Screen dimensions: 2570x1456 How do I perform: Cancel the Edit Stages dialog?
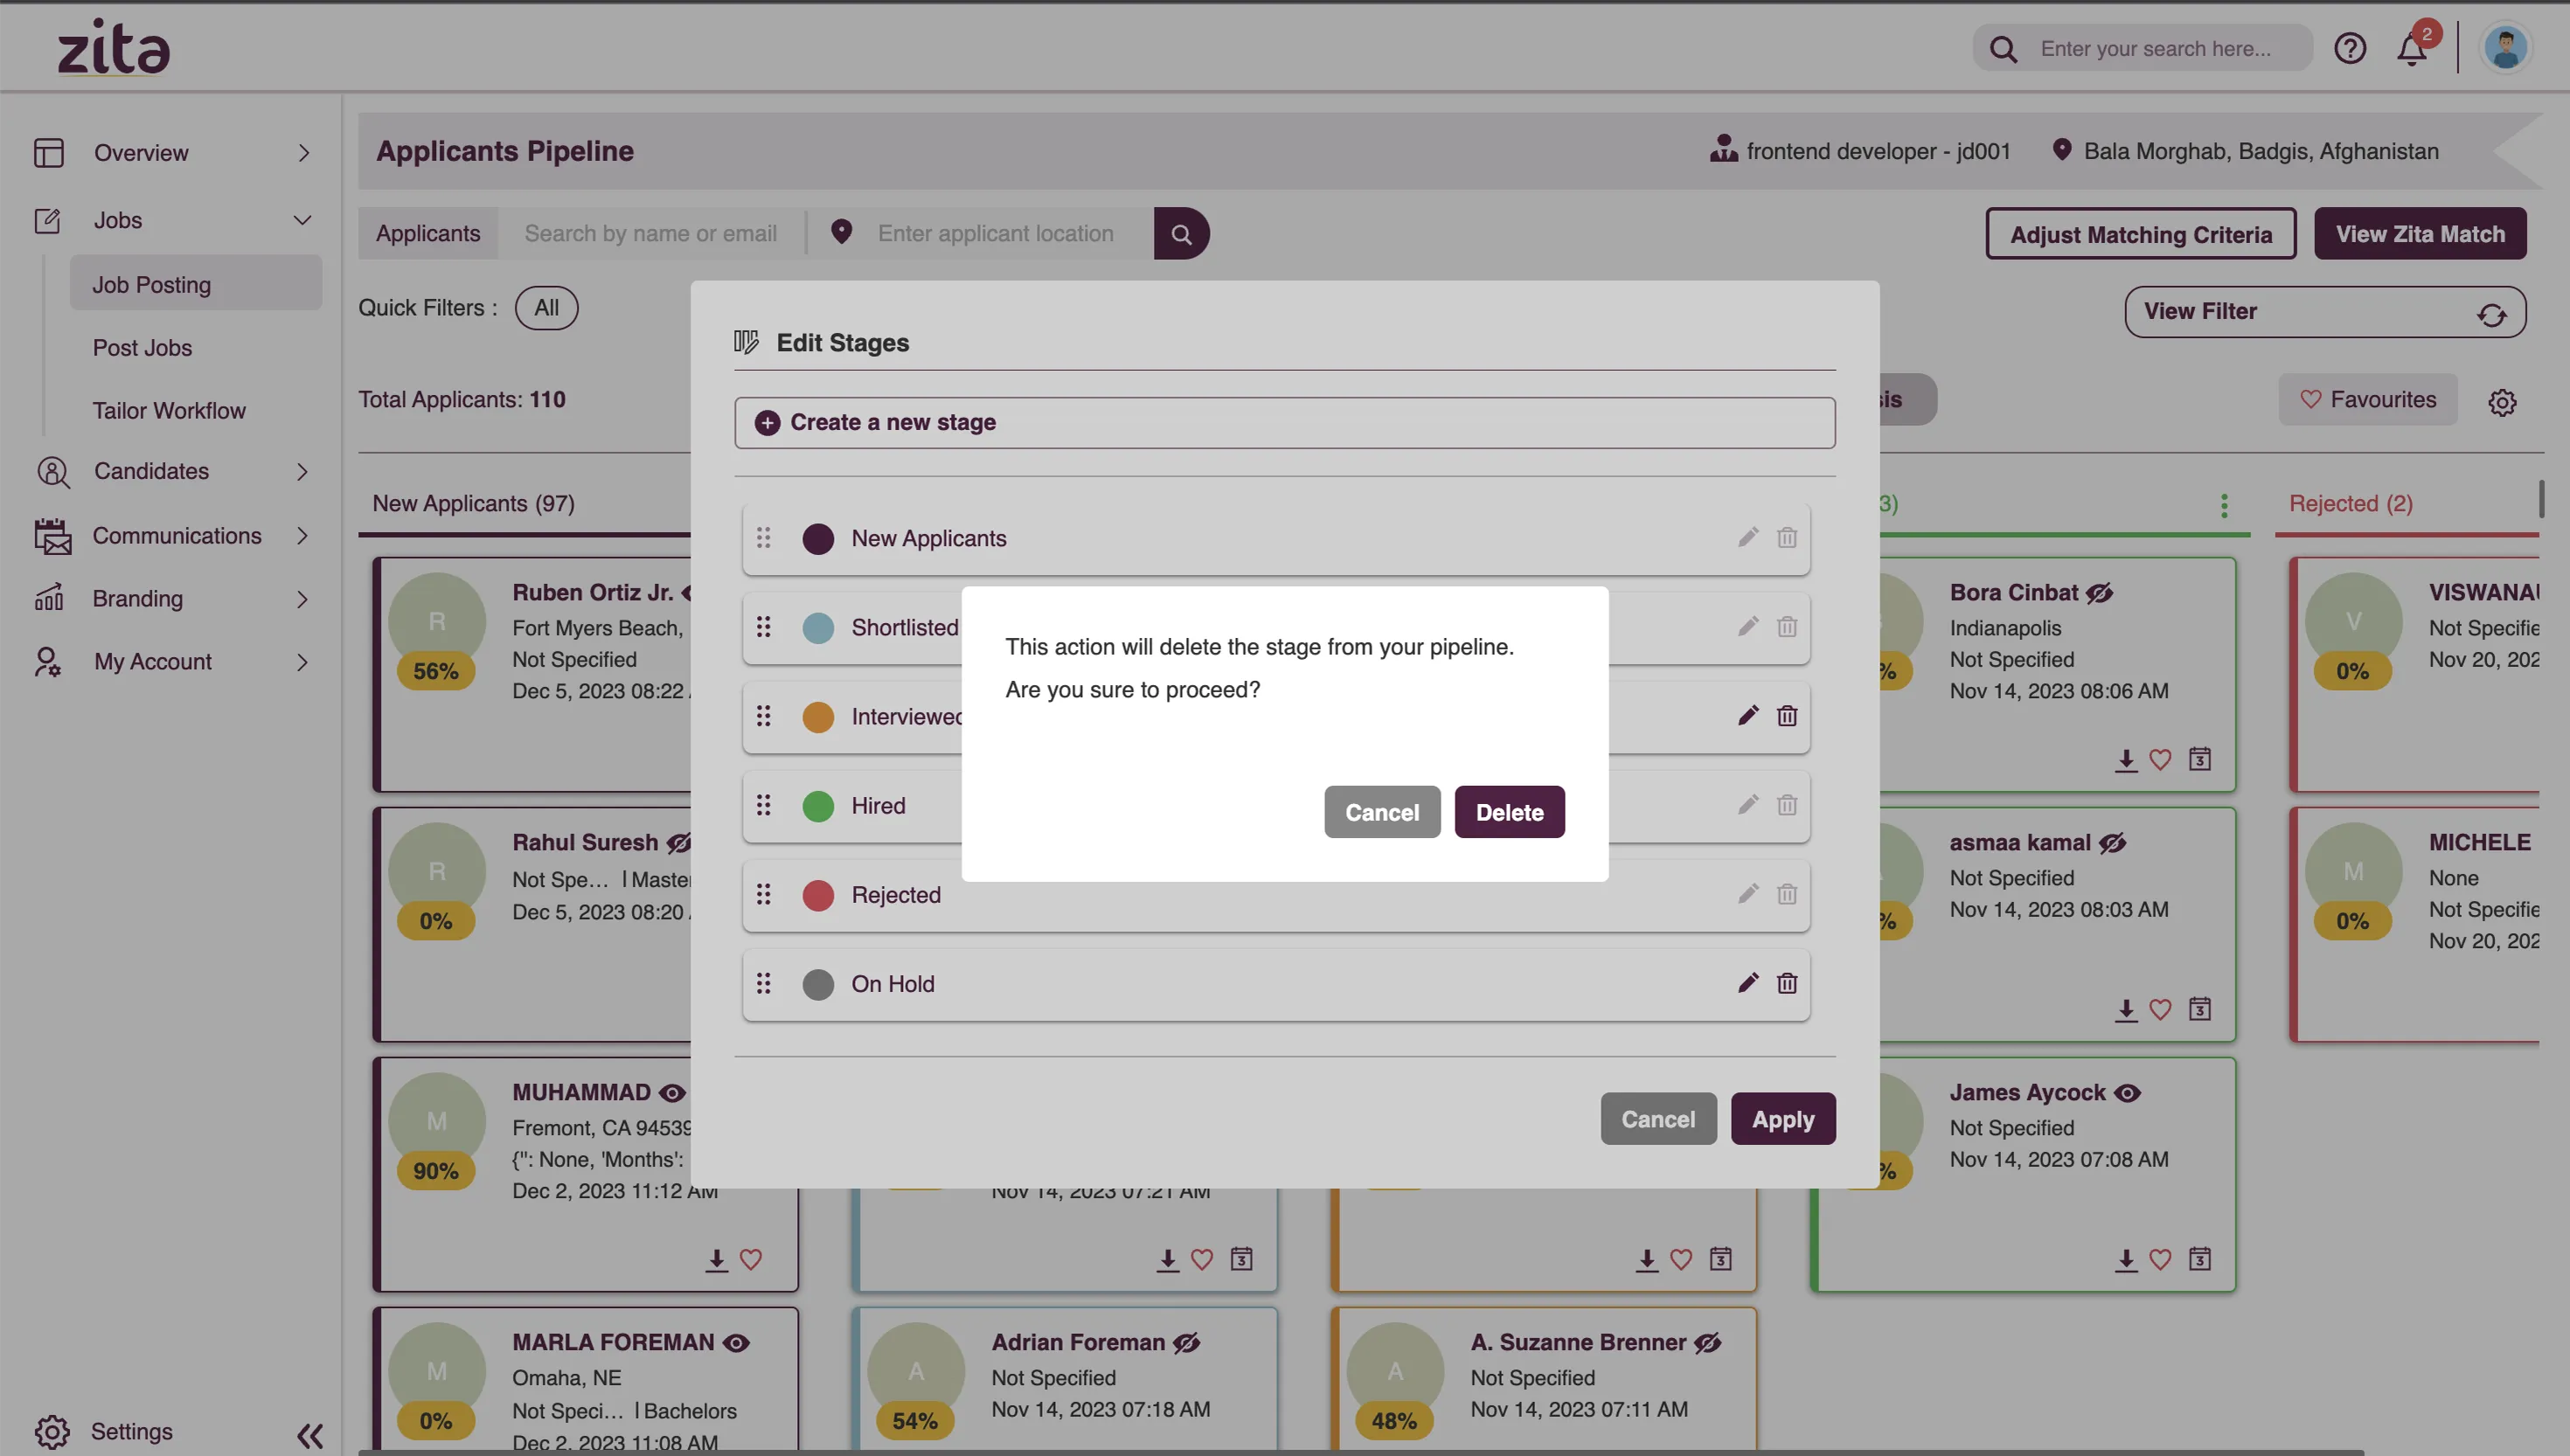[x=1658, y=1119]
